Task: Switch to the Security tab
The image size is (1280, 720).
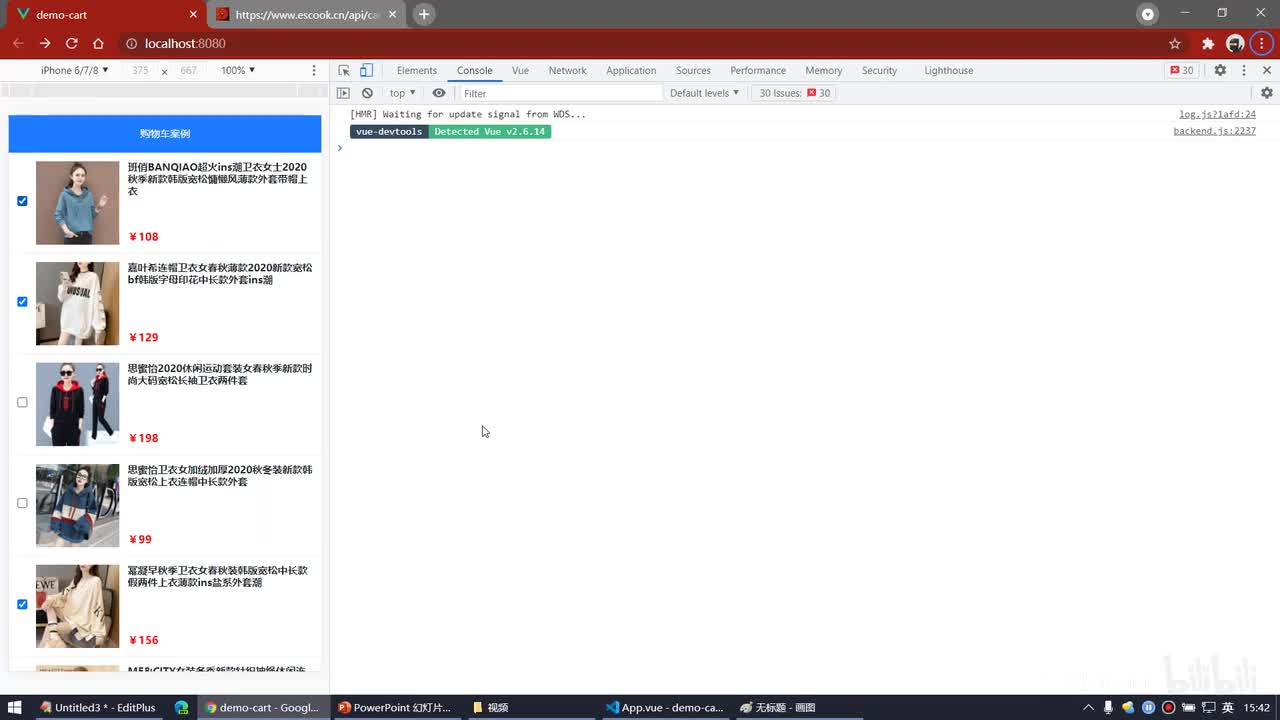Action: pos(880,70)
